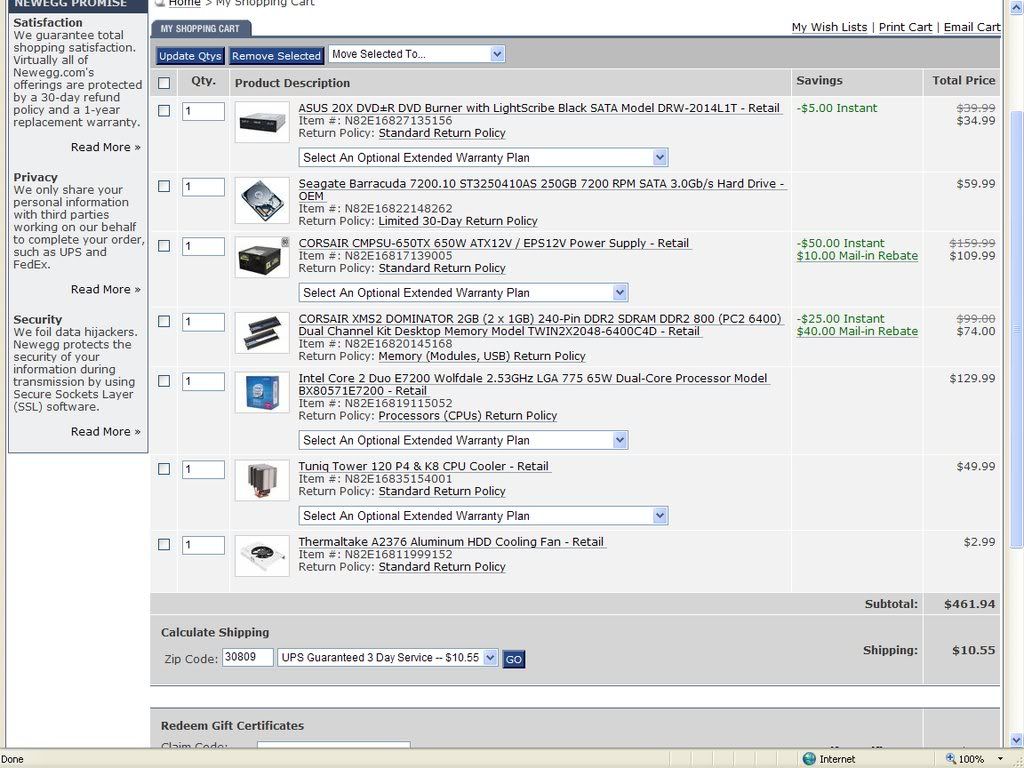Open My Wish Lists link
This screenshot has height=768, width=1024.
(x=829, y=27)
